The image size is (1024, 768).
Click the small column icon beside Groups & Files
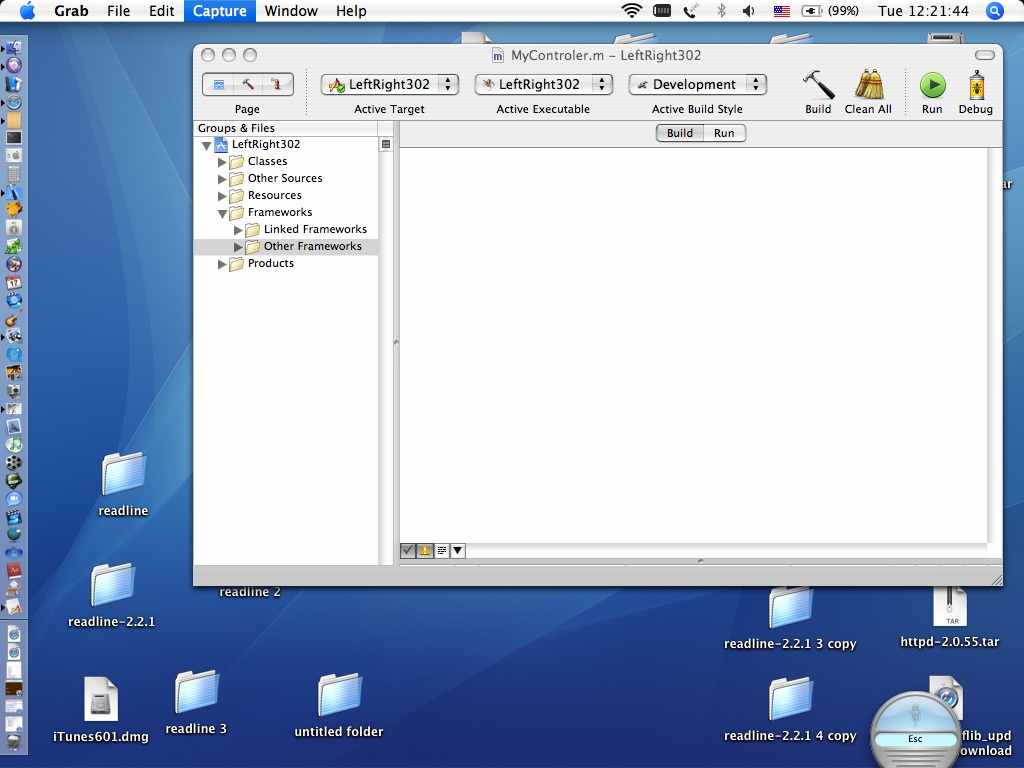(386, 144)
